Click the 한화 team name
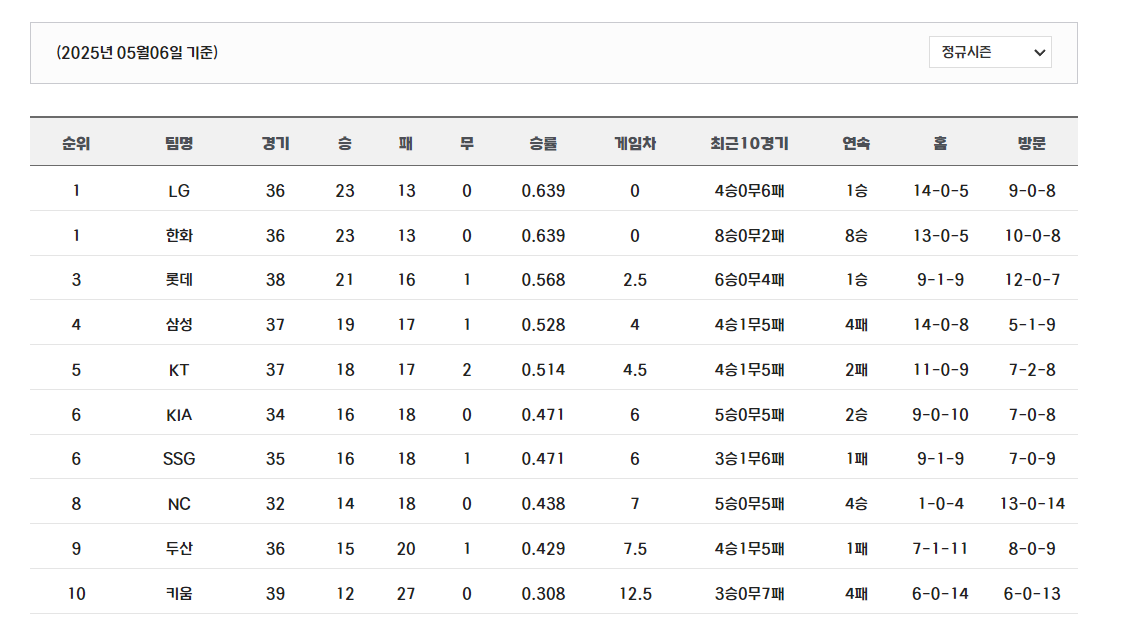Image resolution: width=1134 pixels, height=630 pixels. pyautogui.click(x=179, y=236)
